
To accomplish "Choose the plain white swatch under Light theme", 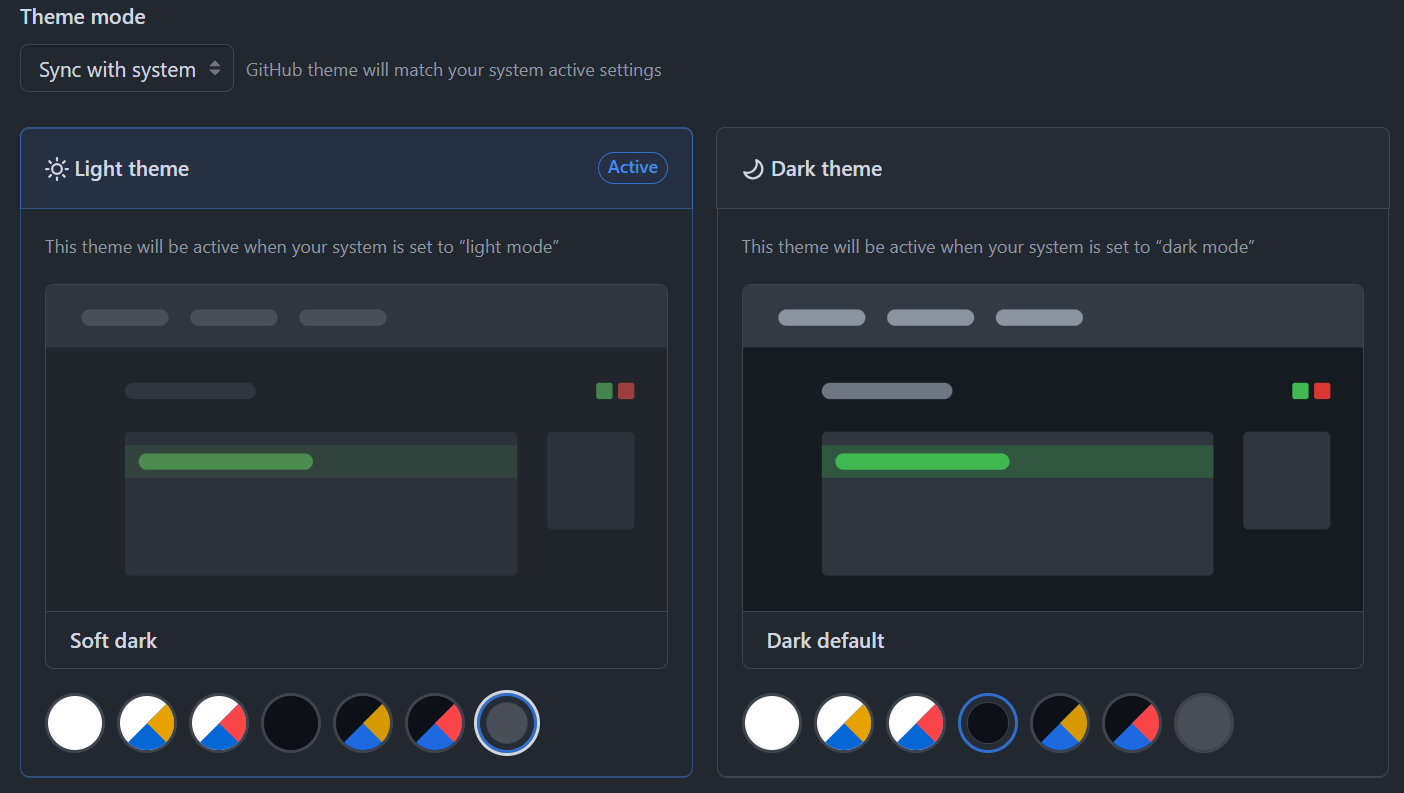I will pos(75,723).
